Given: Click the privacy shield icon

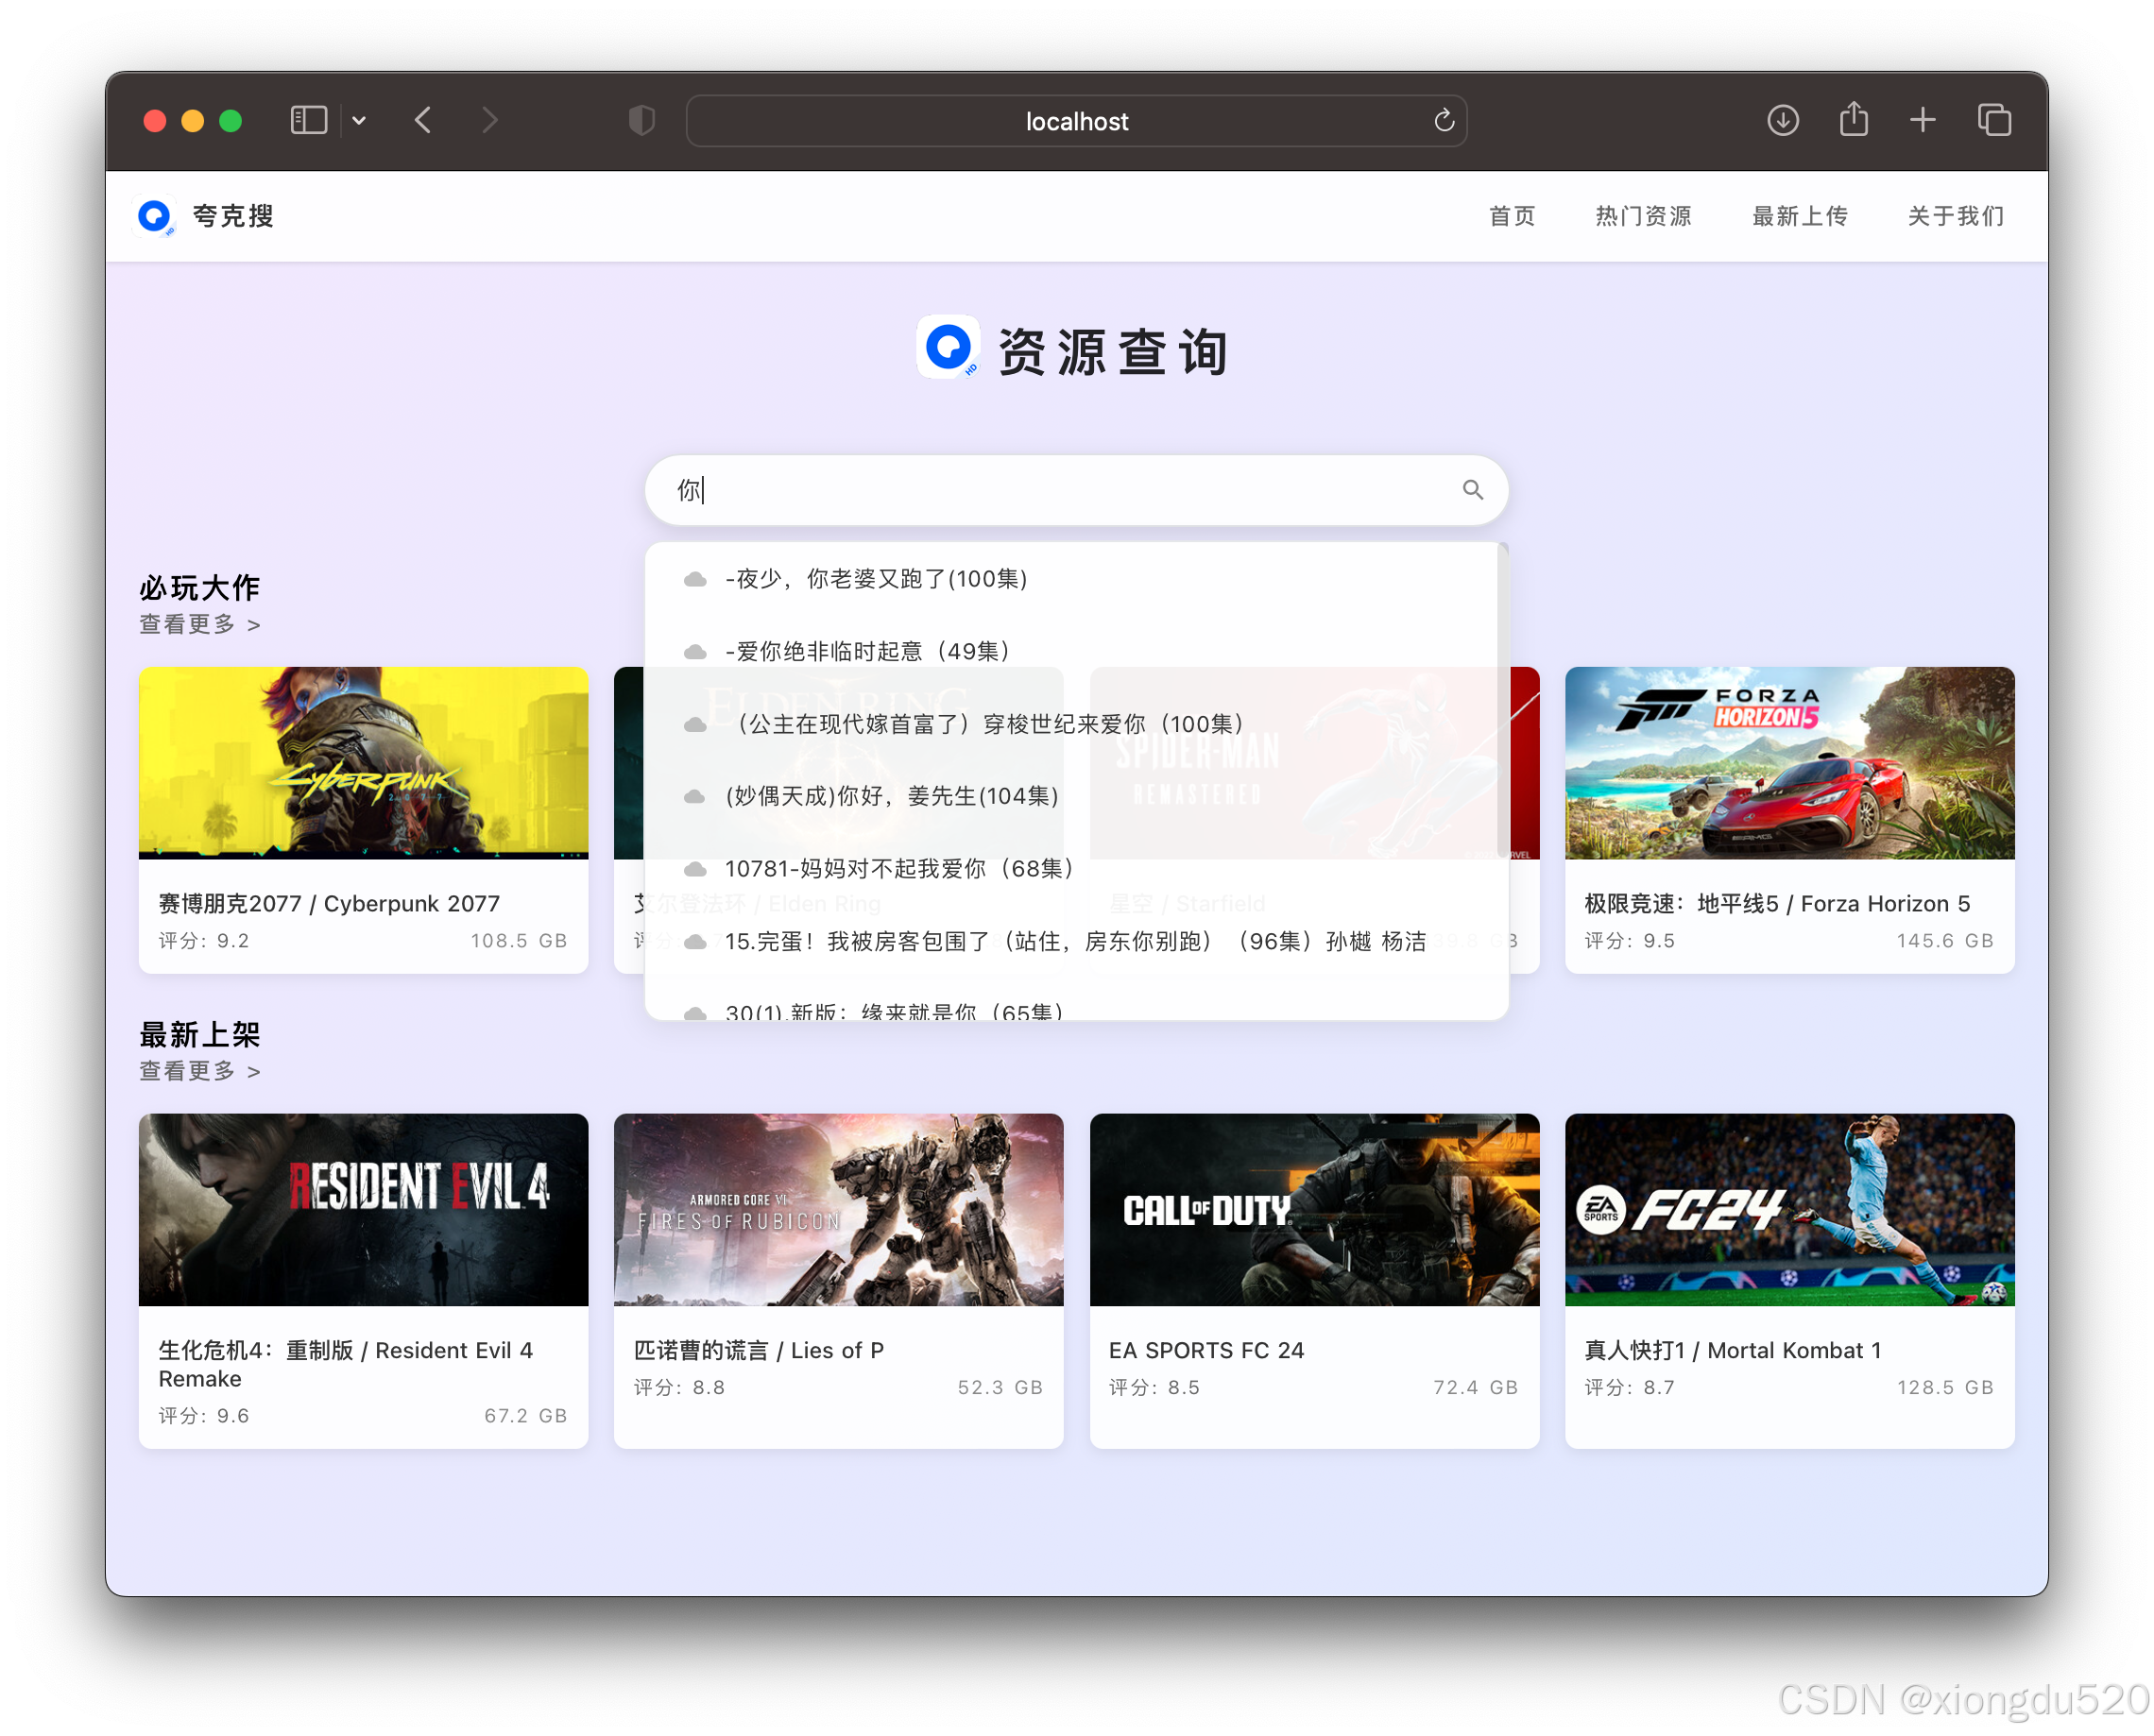Looking at the screenshot, I should (x=641, y=121).
